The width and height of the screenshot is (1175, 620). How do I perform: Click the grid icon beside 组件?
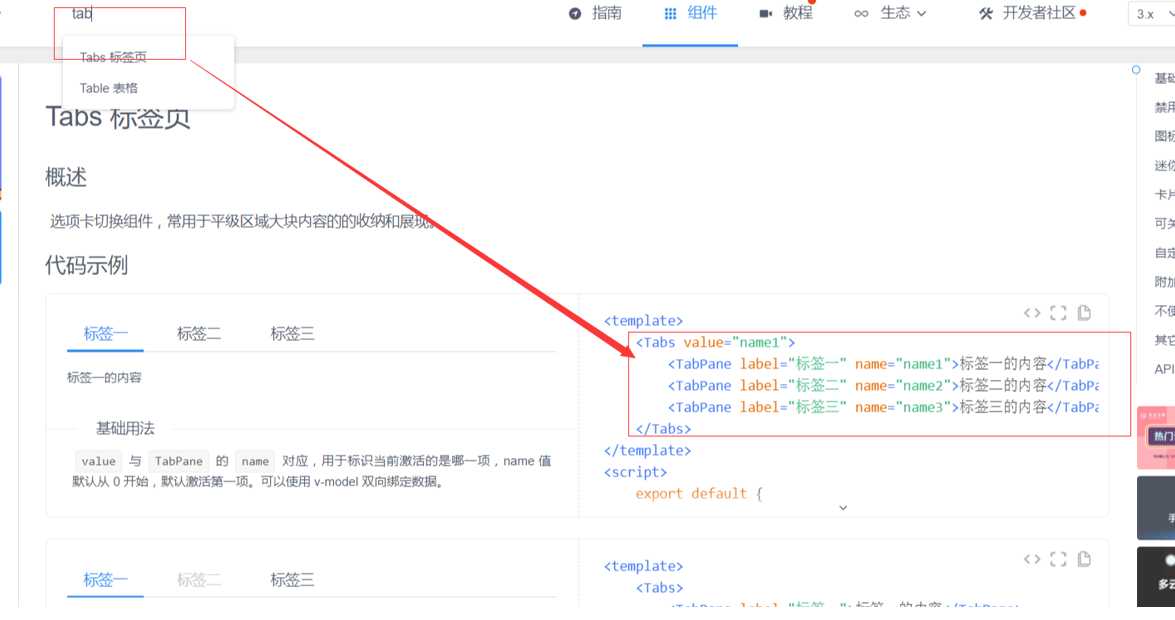(x=670, y=13)
